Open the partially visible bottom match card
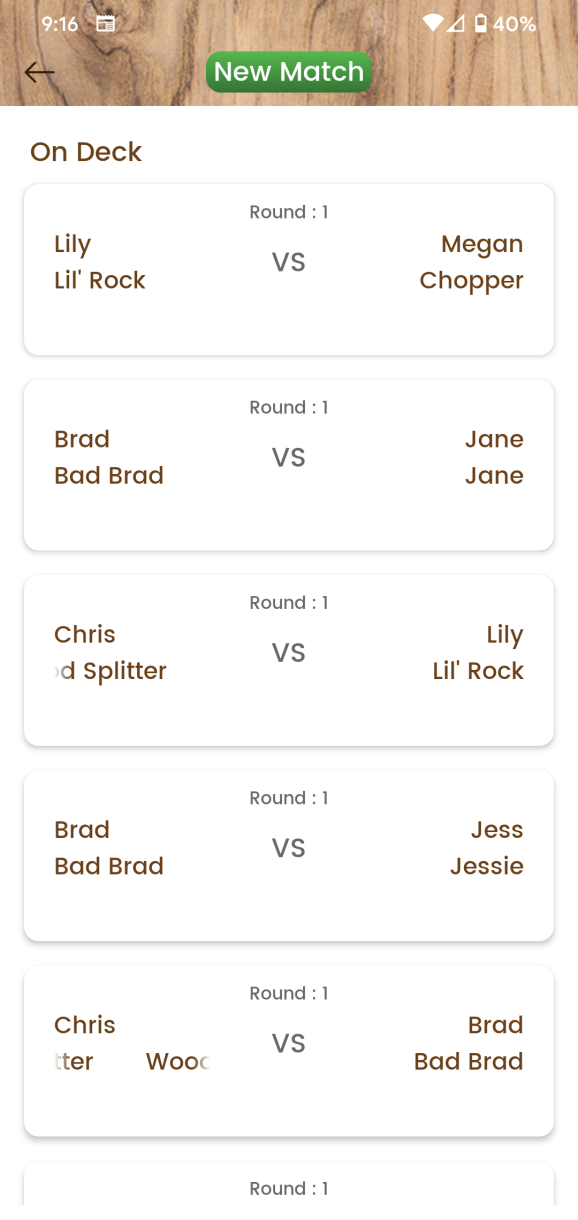This screenshot has width=578, height=1220. (x=289, y=1190)
